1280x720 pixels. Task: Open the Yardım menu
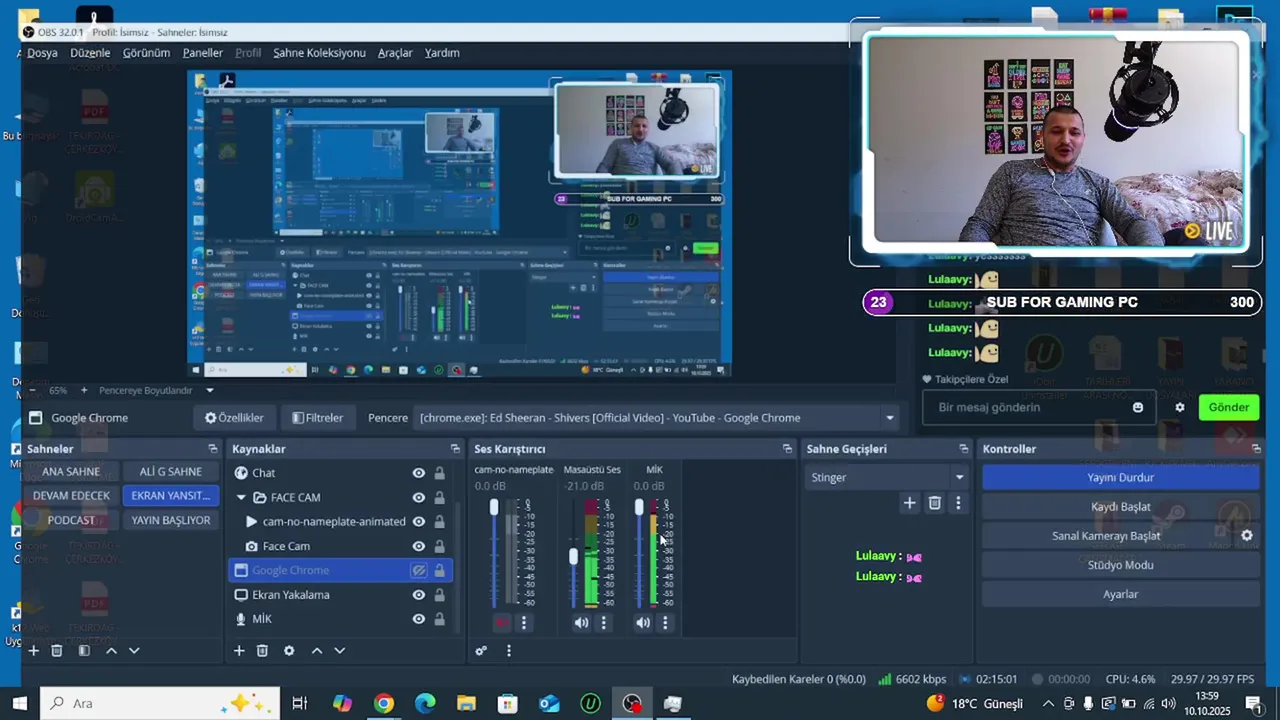[x=442, y=53]
